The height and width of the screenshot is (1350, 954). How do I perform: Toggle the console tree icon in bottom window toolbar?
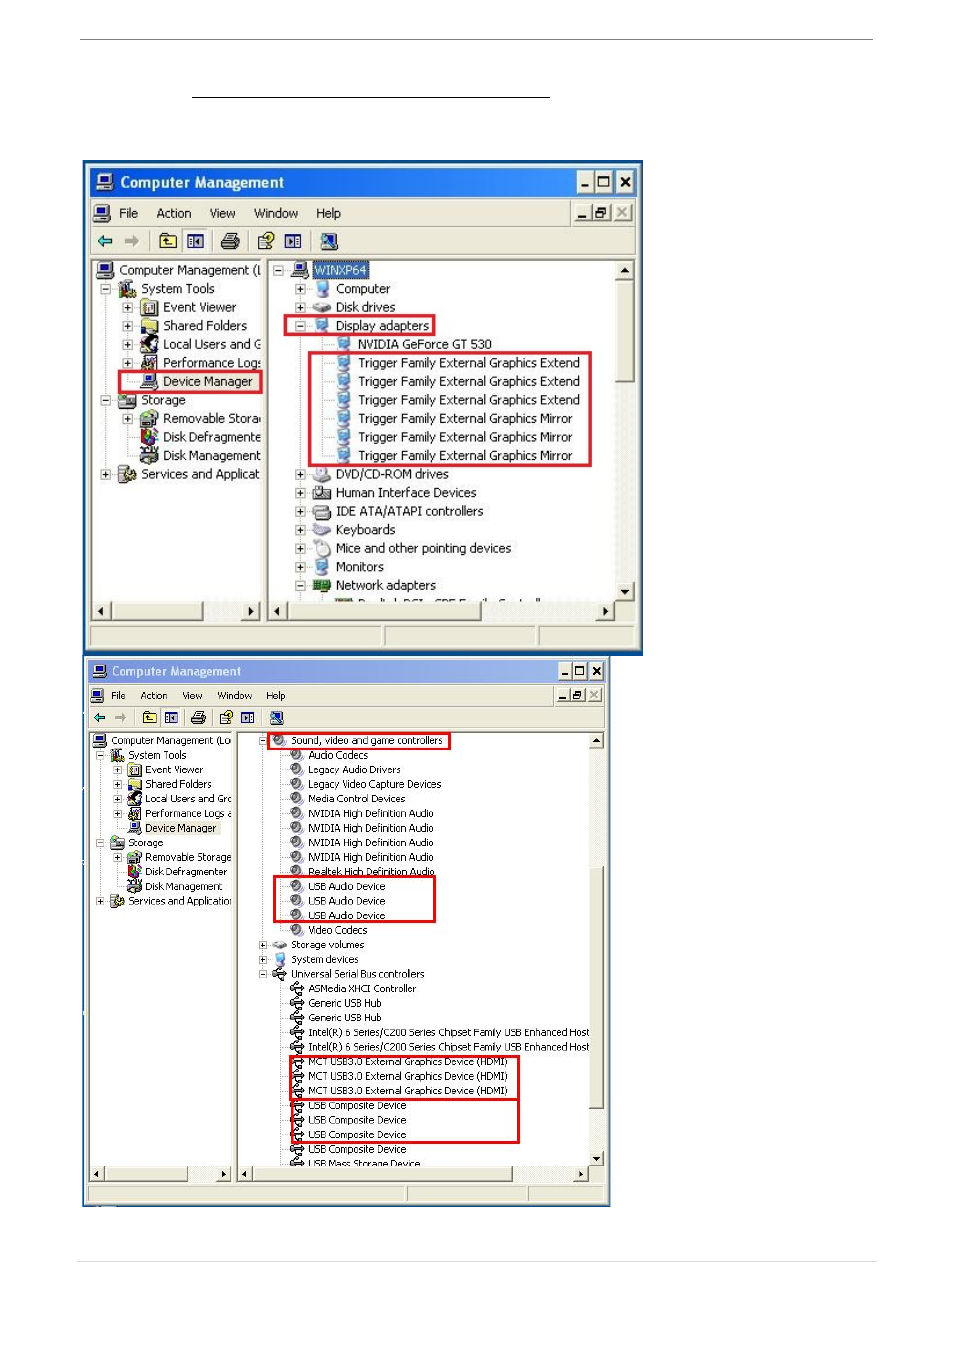tap(171, 717)
